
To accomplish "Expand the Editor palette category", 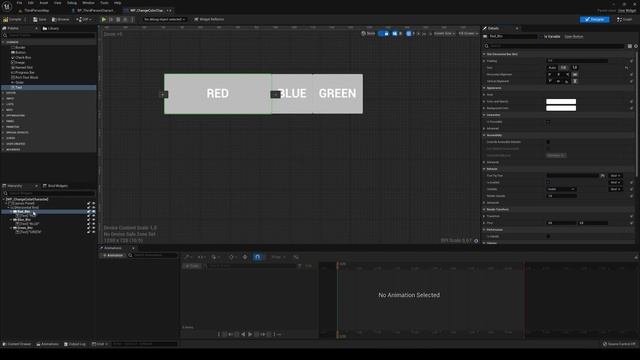I will point(4,93).
